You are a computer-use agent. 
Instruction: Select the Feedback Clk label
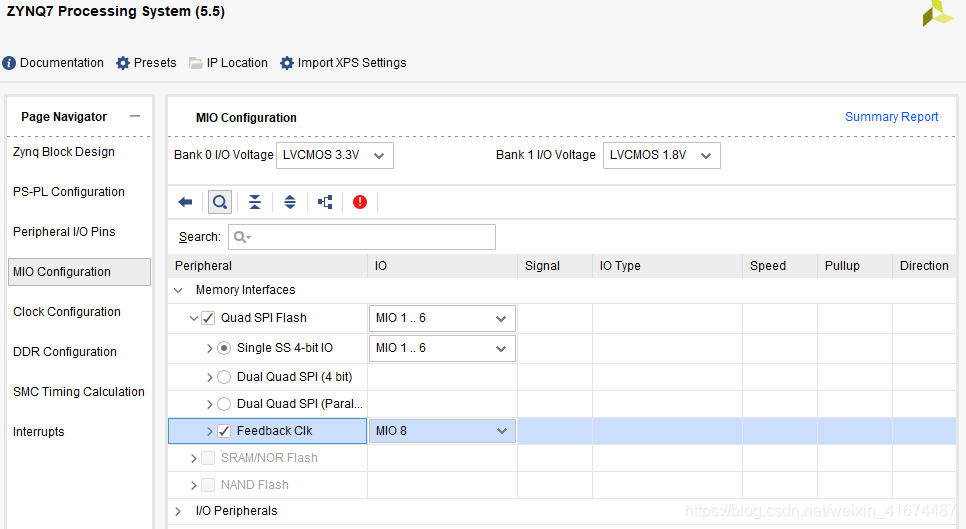274,431
